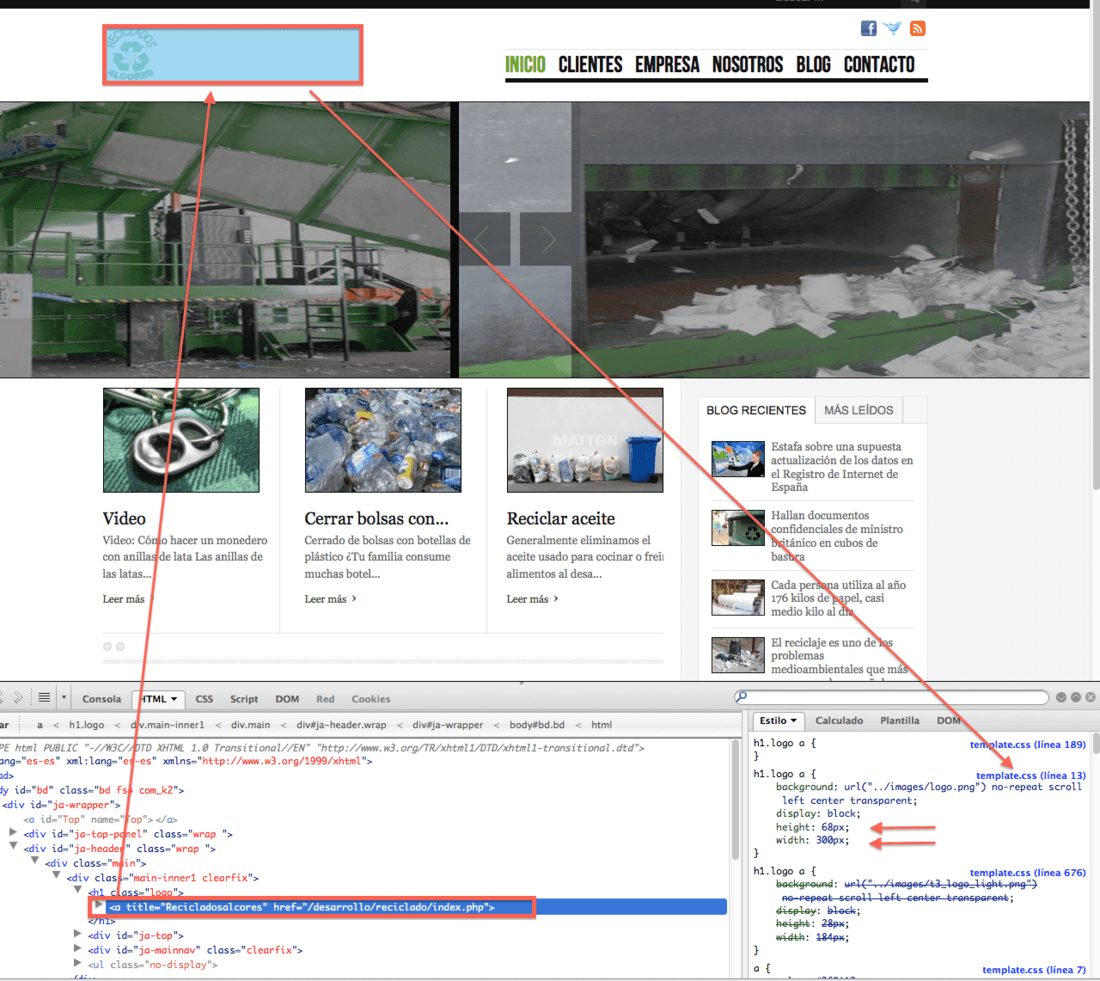Screen dimensions: 1100x981
Task: Toggle the Firebug command line list icon
Action: [43, 698]
